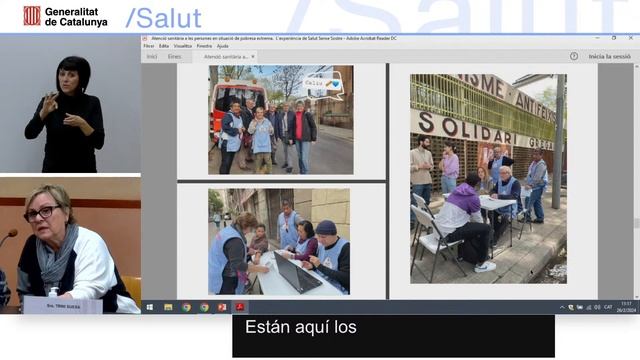Show hidden system tray icons
This screenshot has width=640, height=360.
562,307
